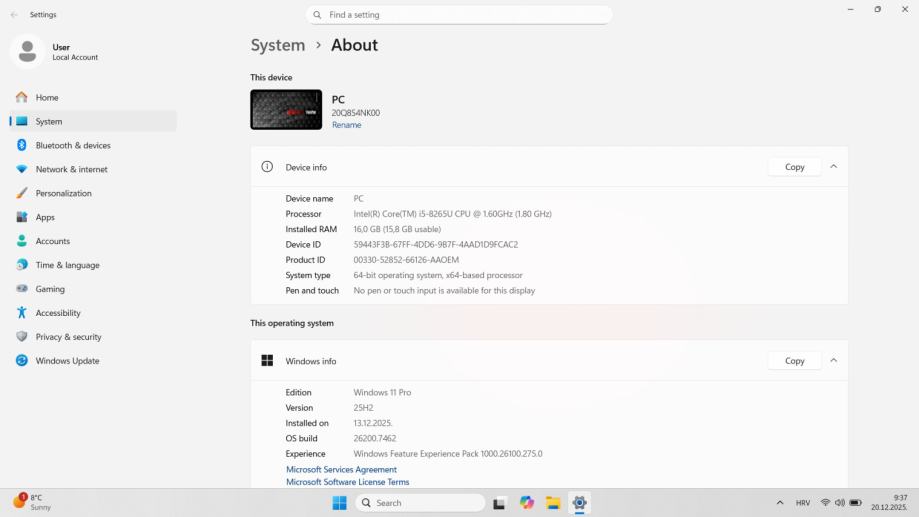The image size is (919, 517).
Task: Click the PC desktop wallpaper thumbnail
Action: pos(286,110)
